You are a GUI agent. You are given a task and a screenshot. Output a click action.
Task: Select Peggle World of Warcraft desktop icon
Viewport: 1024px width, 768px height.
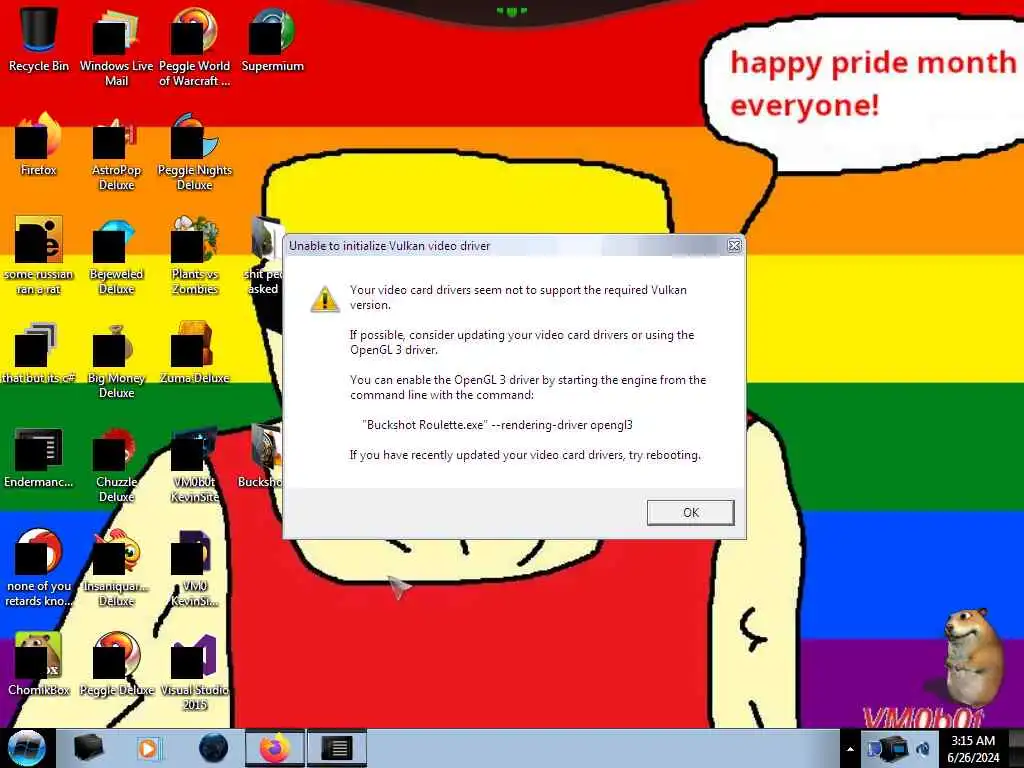point(195,47)
